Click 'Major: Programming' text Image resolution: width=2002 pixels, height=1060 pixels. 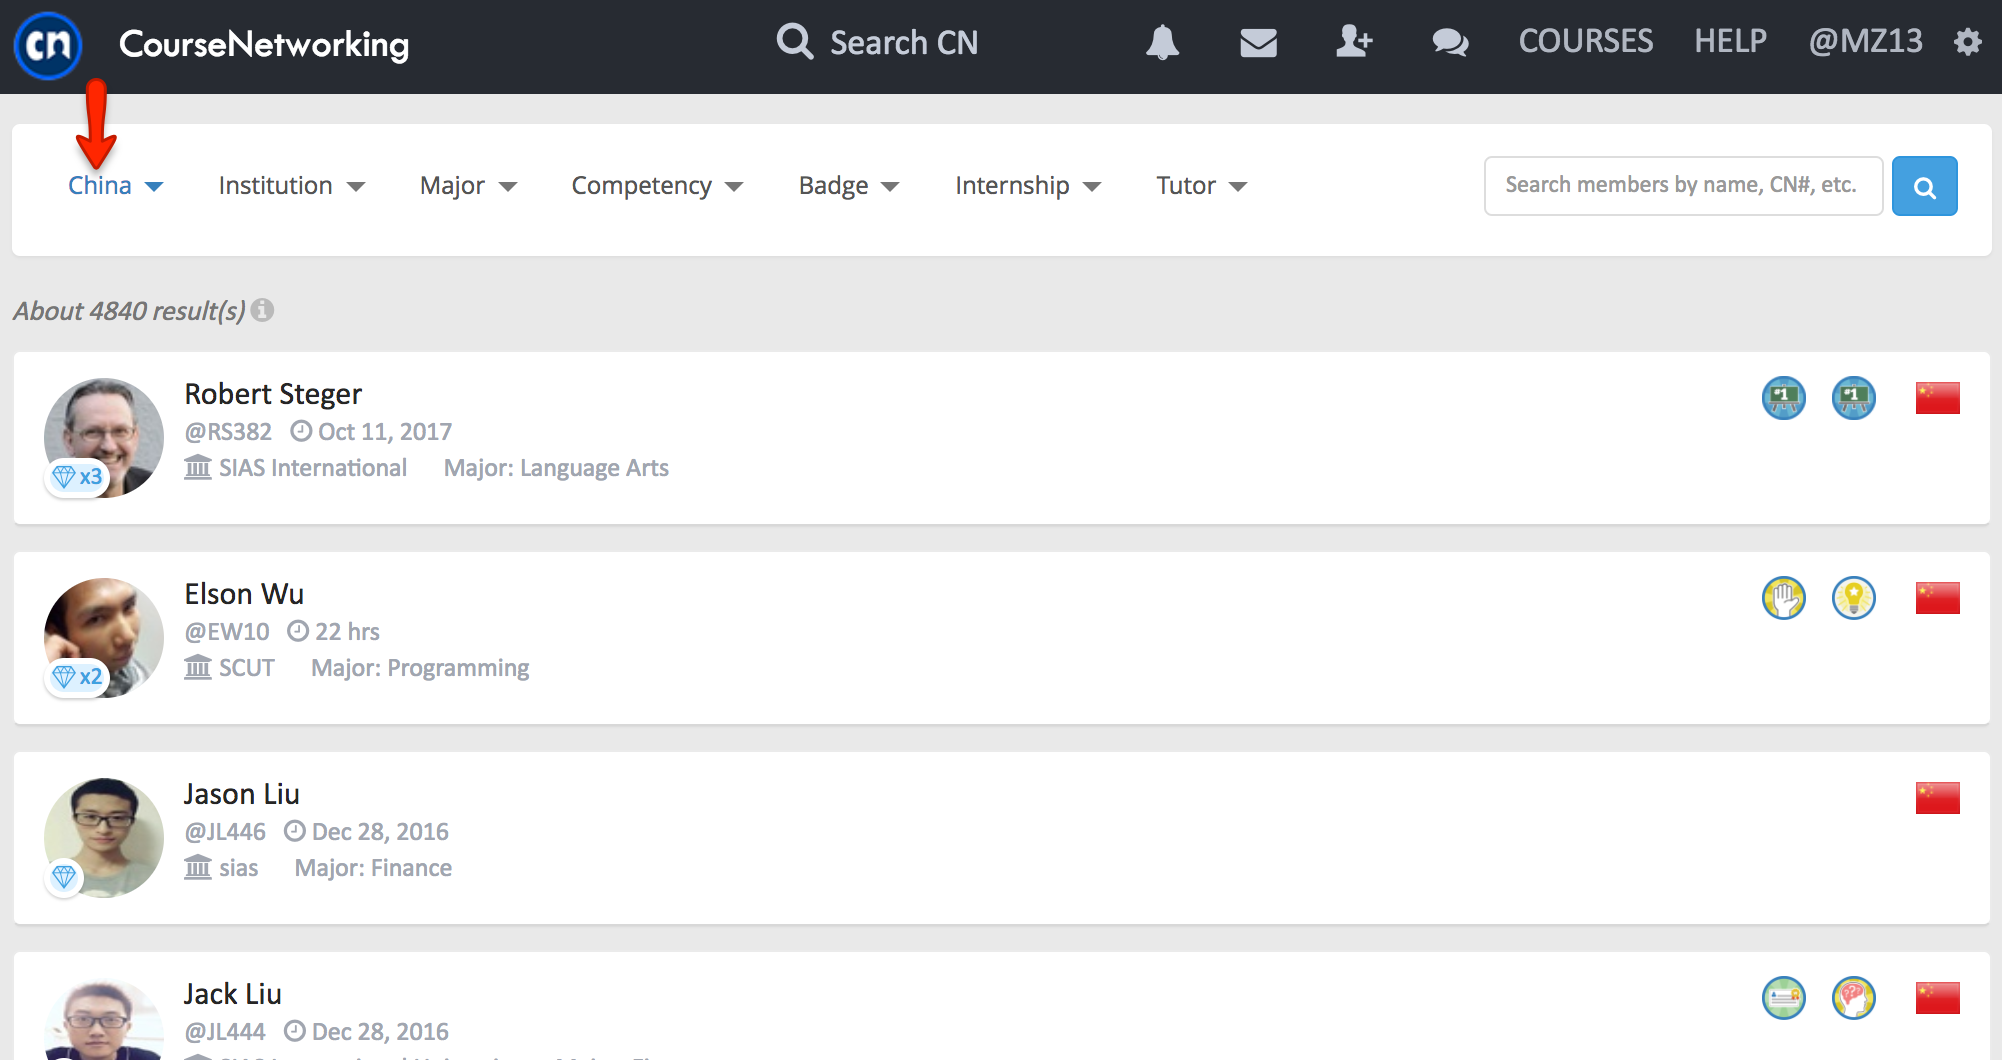click(x=420, y=668)
